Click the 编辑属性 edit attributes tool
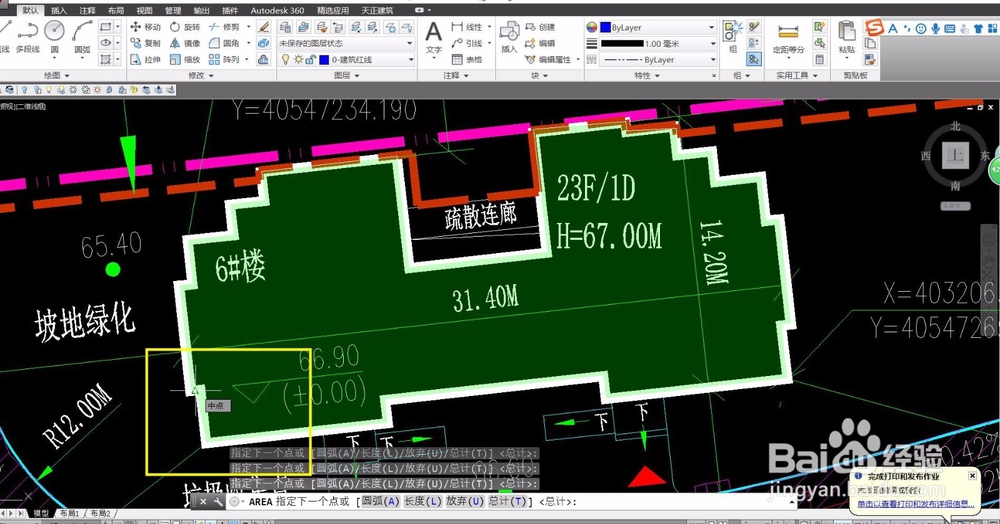Image resolution: width=1000 pixels, height=524 pixels. [548, 59]
